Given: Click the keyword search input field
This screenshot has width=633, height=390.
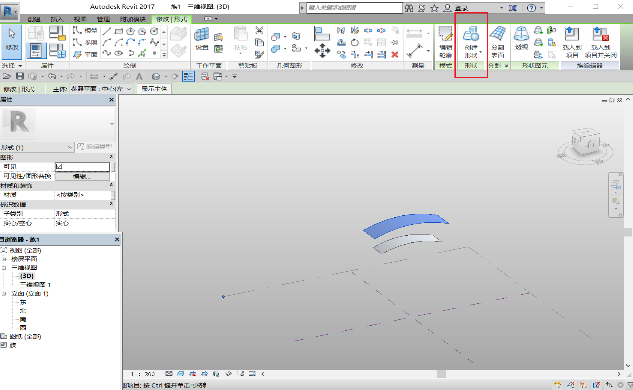Looking at the screenshot, I should pos(354,8).
